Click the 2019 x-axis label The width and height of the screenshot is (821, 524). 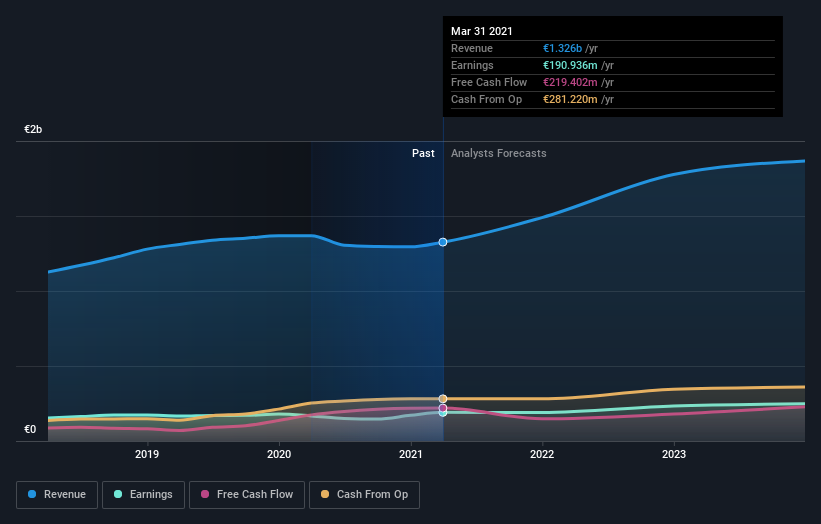pyautogui.click(x=147, y=454)
